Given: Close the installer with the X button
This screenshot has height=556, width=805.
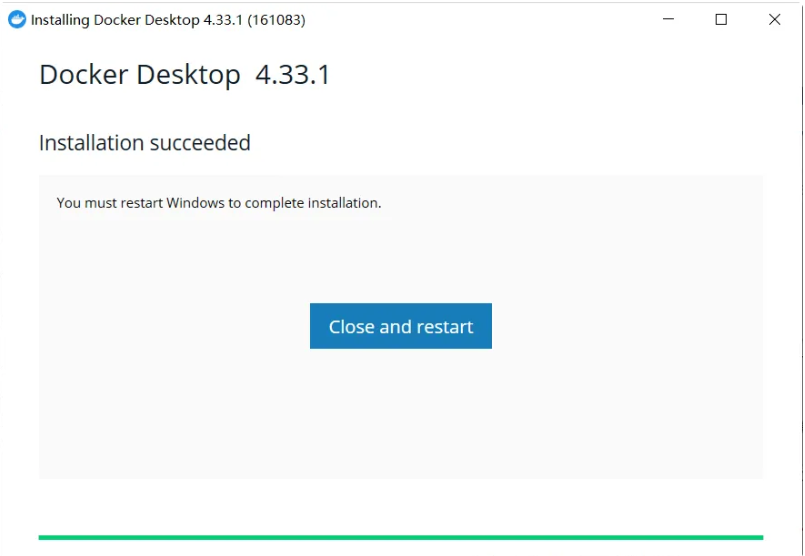Looking at the screenshot, I should coord(774,20).
